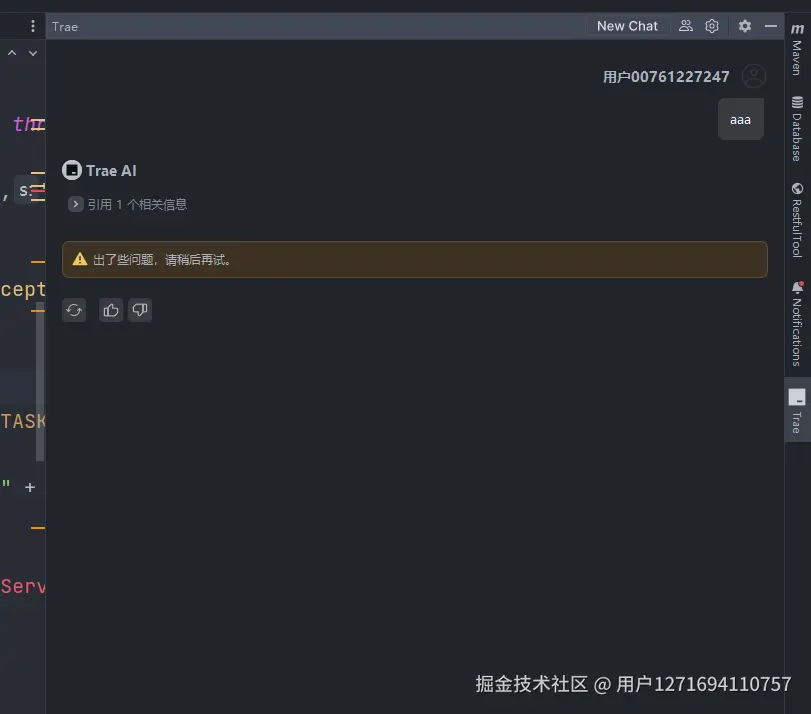The width and height of the screenshot is (811, 714).
Task: Click the Trae AI avatar icon
Action: pyautogui.click(x=71, y=169)
